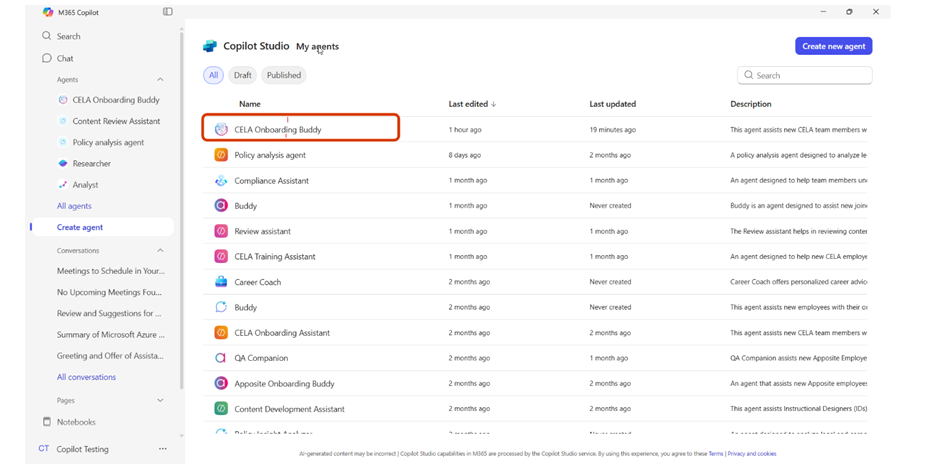Click Content Development Assistant row icon
The width and height of the screenshot is (940, 464).
(221, 409)
